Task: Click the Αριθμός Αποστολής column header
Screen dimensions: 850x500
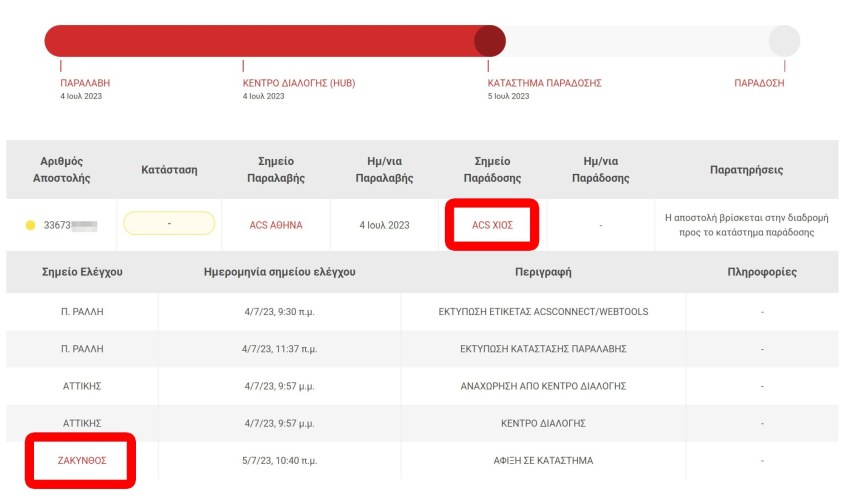Action: (x=61, y=170)
